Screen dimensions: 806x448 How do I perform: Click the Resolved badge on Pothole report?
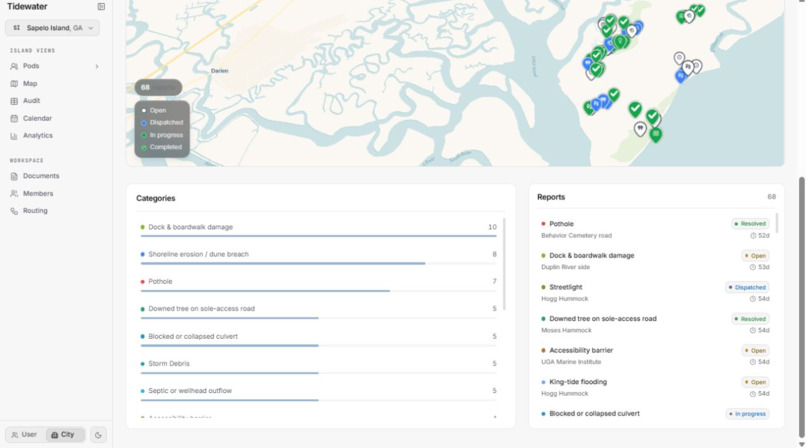click(750, 223)
